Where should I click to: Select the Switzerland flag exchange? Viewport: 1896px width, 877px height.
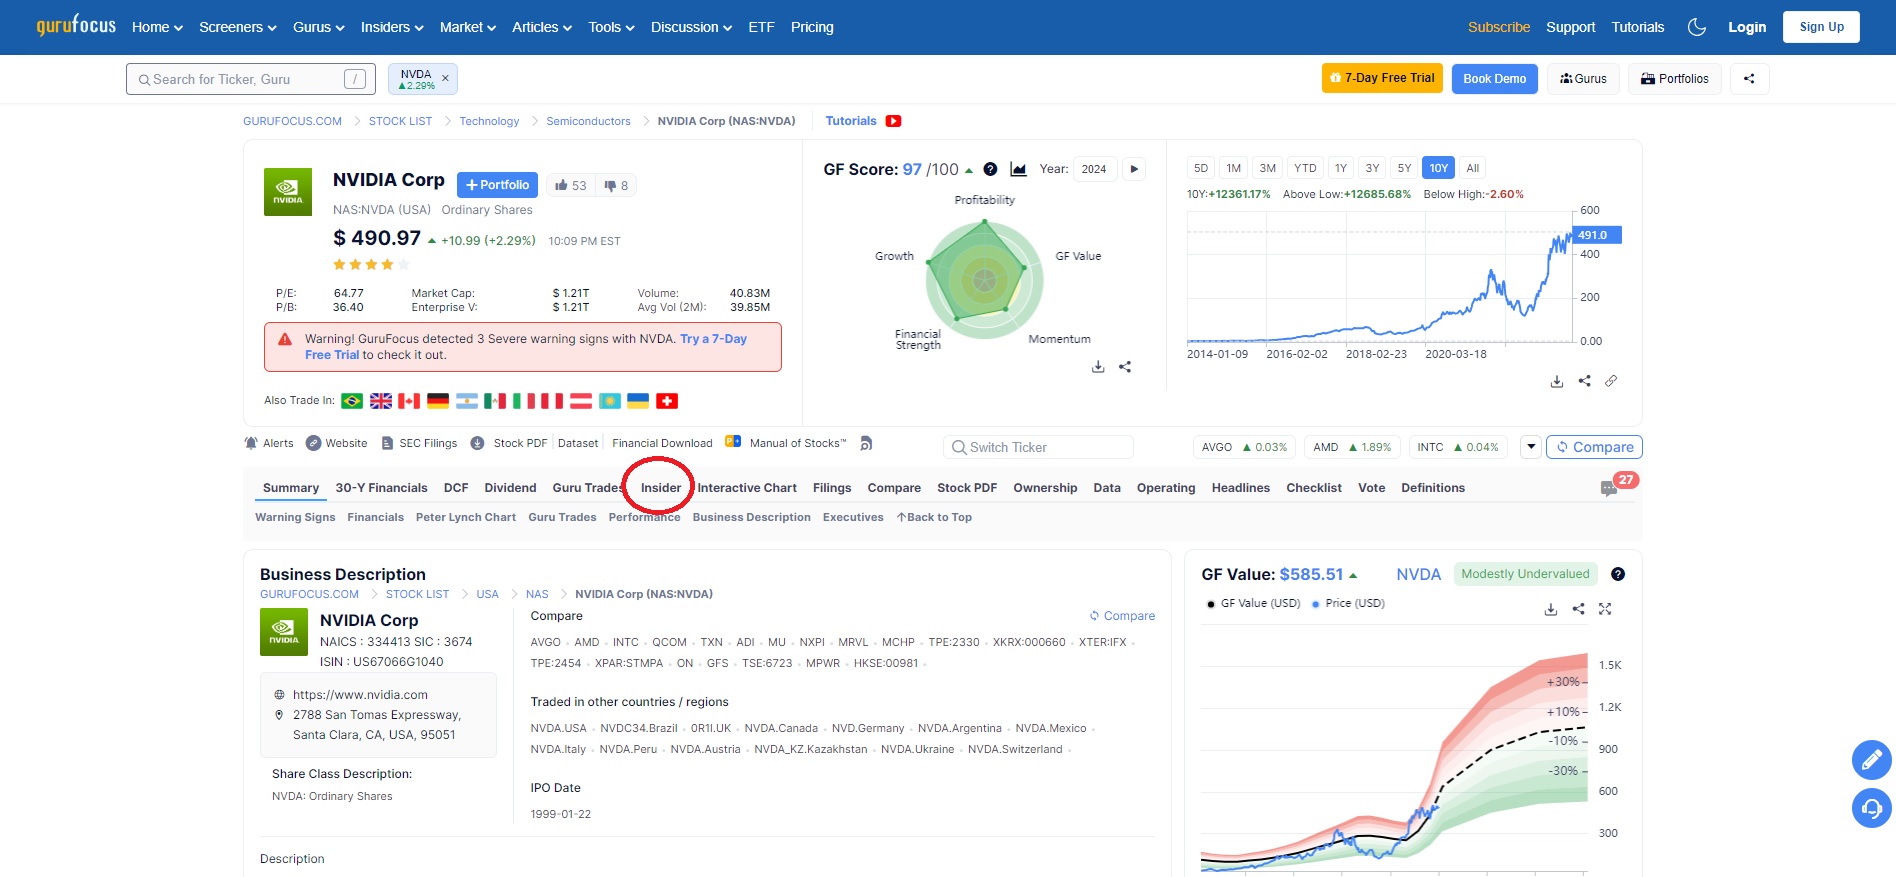(x=667, y=401)
